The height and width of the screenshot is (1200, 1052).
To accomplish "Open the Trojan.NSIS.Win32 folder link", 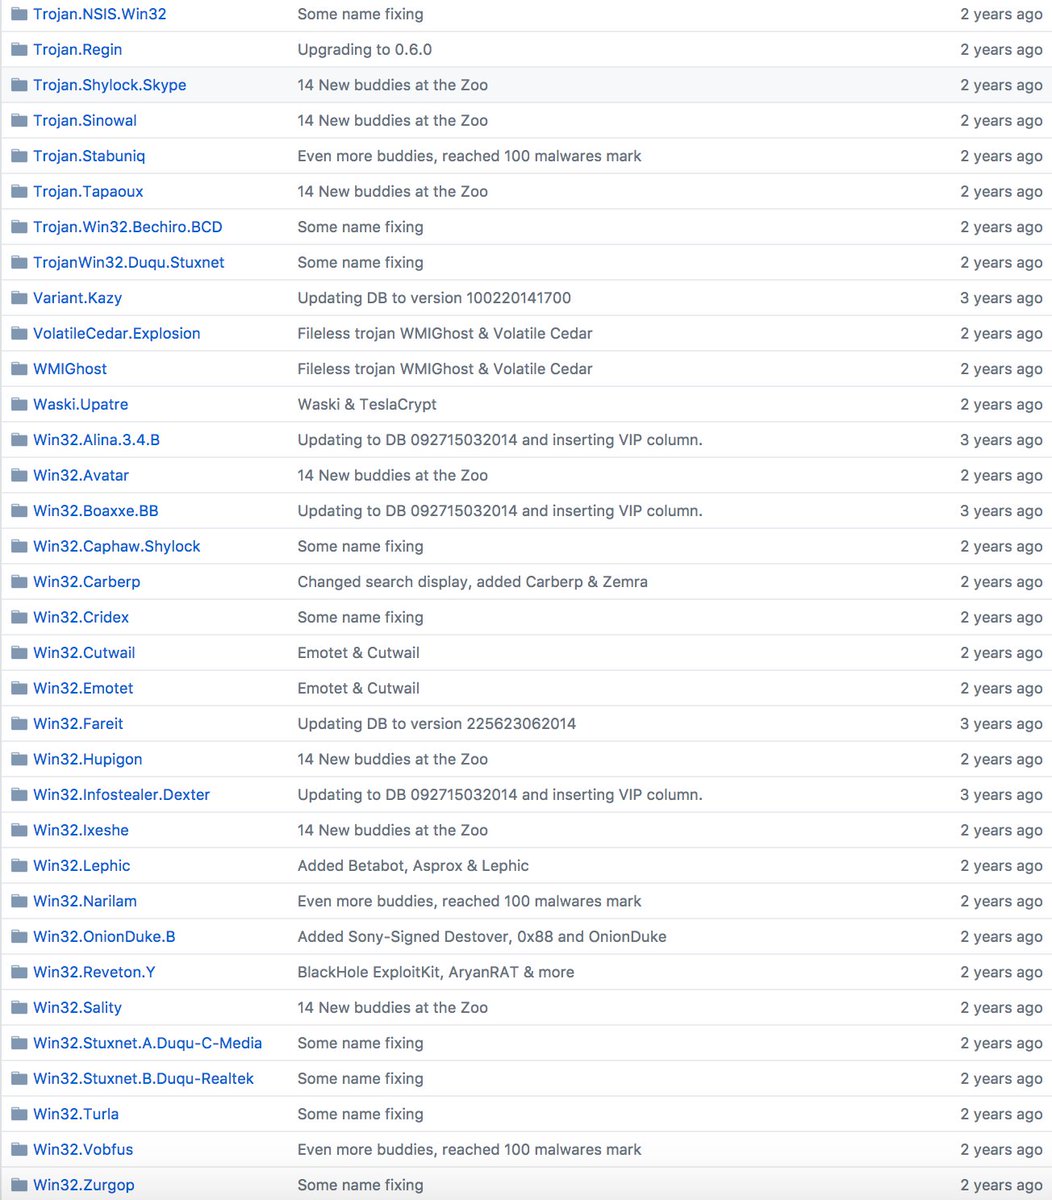I will (100, 14).
